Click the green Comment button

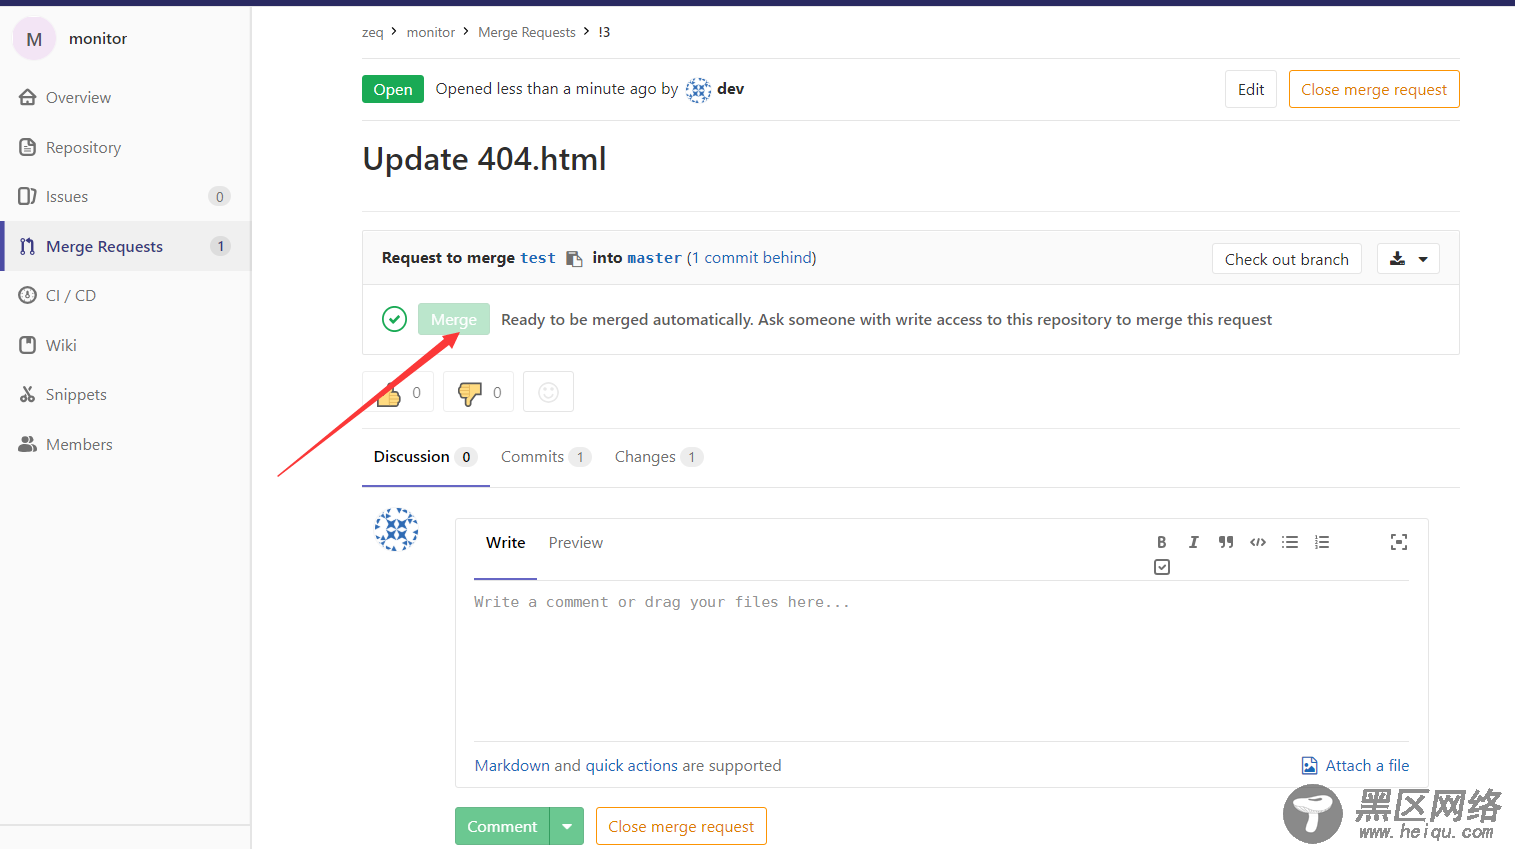pos(502,826)
